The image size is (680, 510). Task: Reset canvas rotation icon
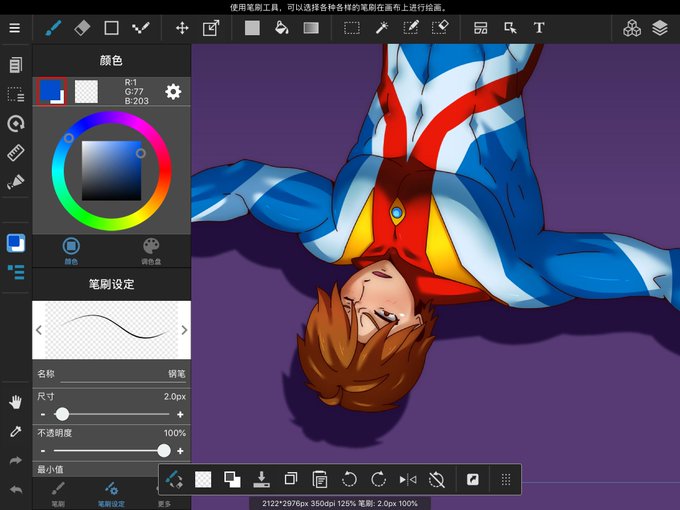[x=437, y=480]
